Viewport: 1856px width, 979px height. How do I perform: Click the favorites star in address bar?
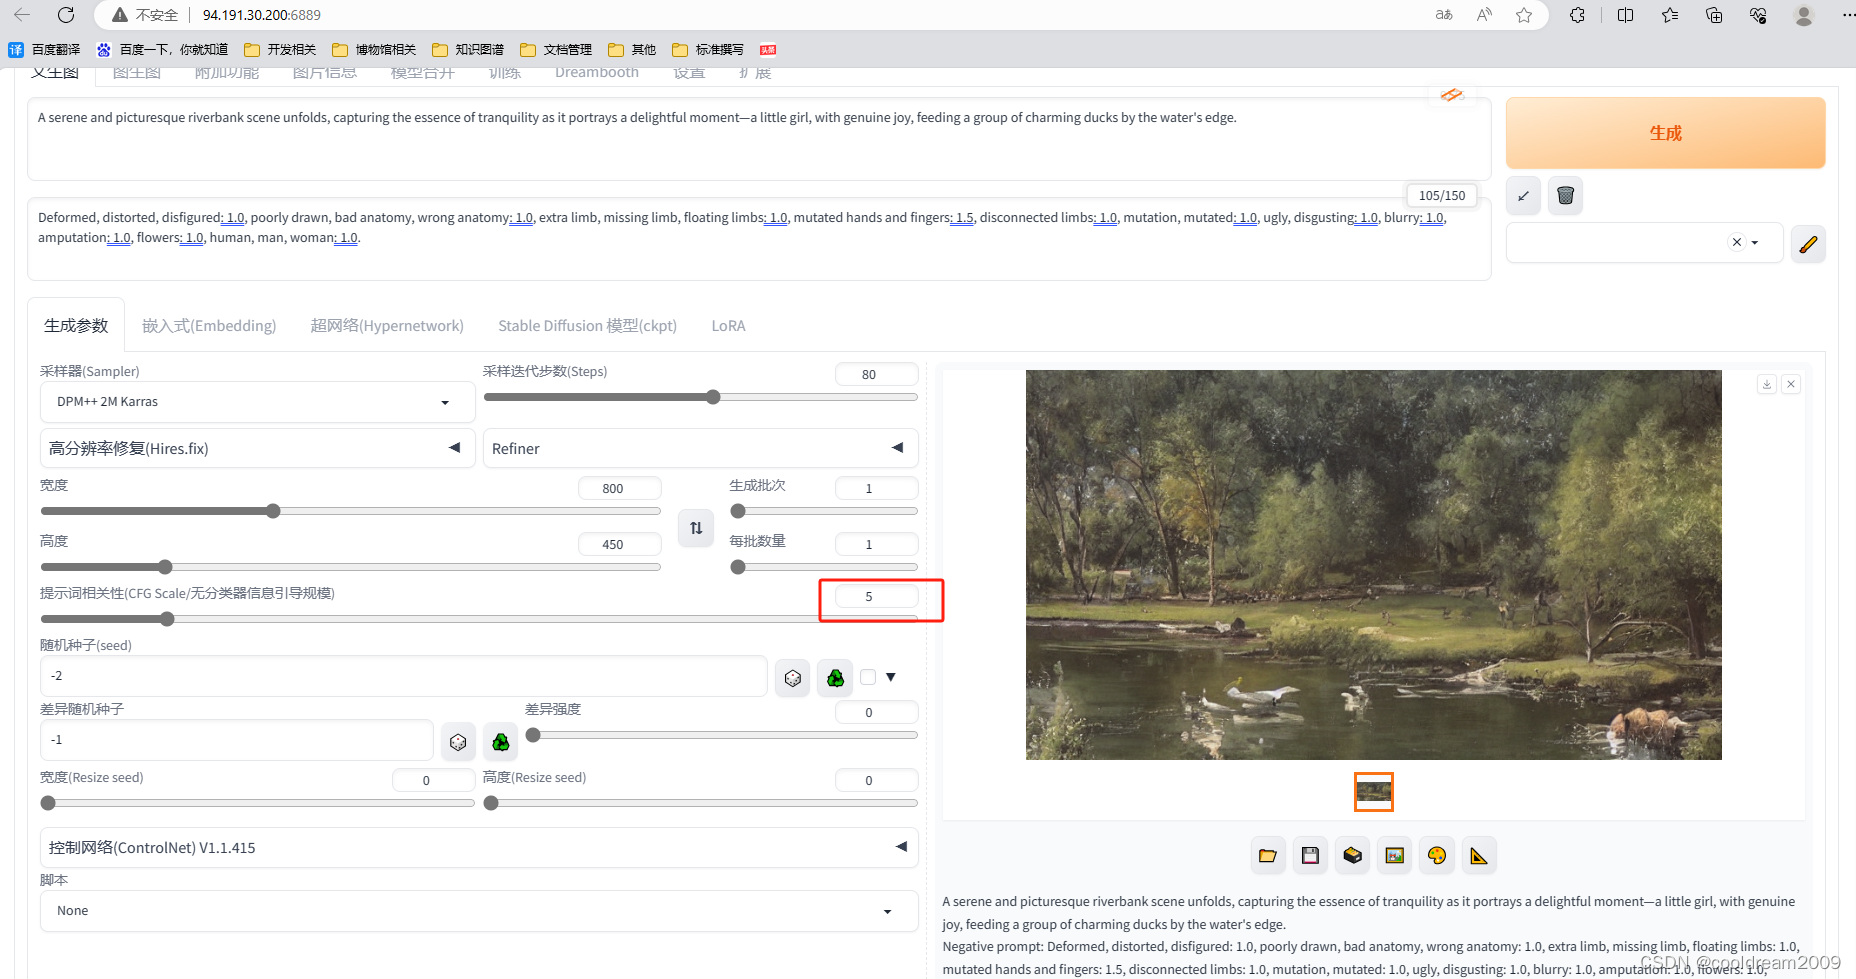[x=1524, y=15]
